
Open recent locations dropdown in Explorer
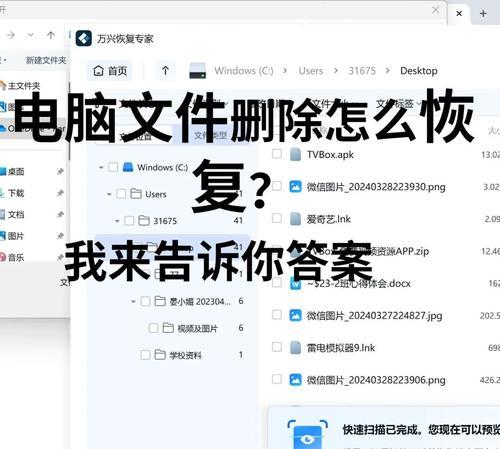[x=31, y=35]
